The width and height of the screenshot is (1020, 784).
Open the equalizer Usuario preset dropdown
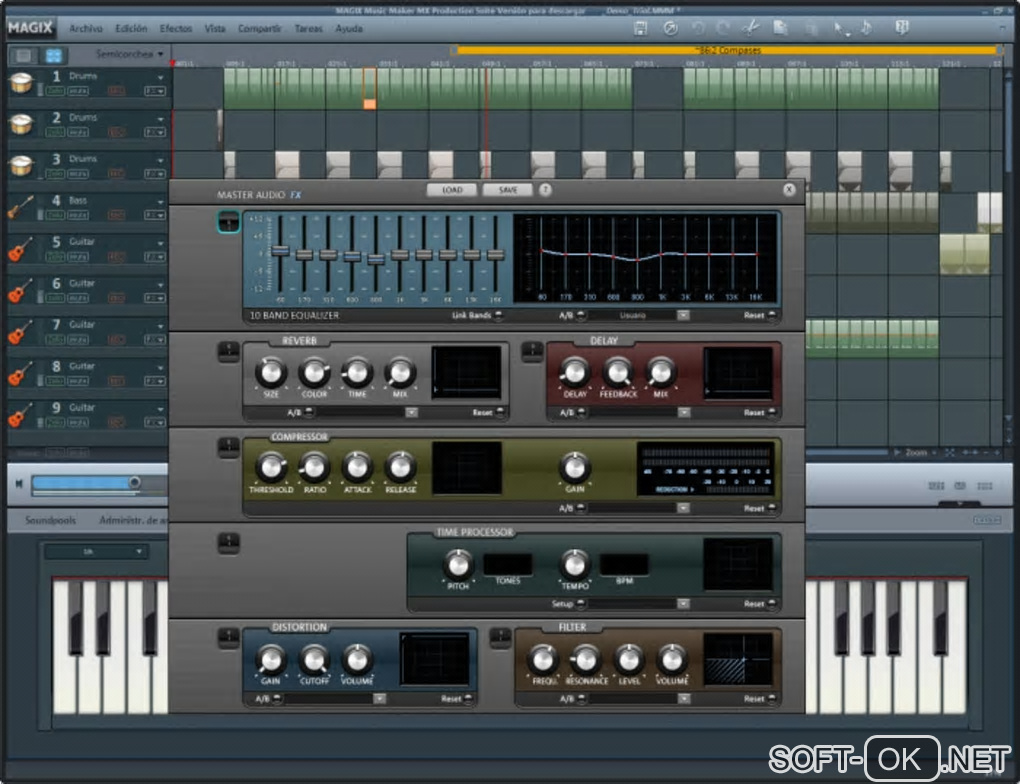[683, 316]
